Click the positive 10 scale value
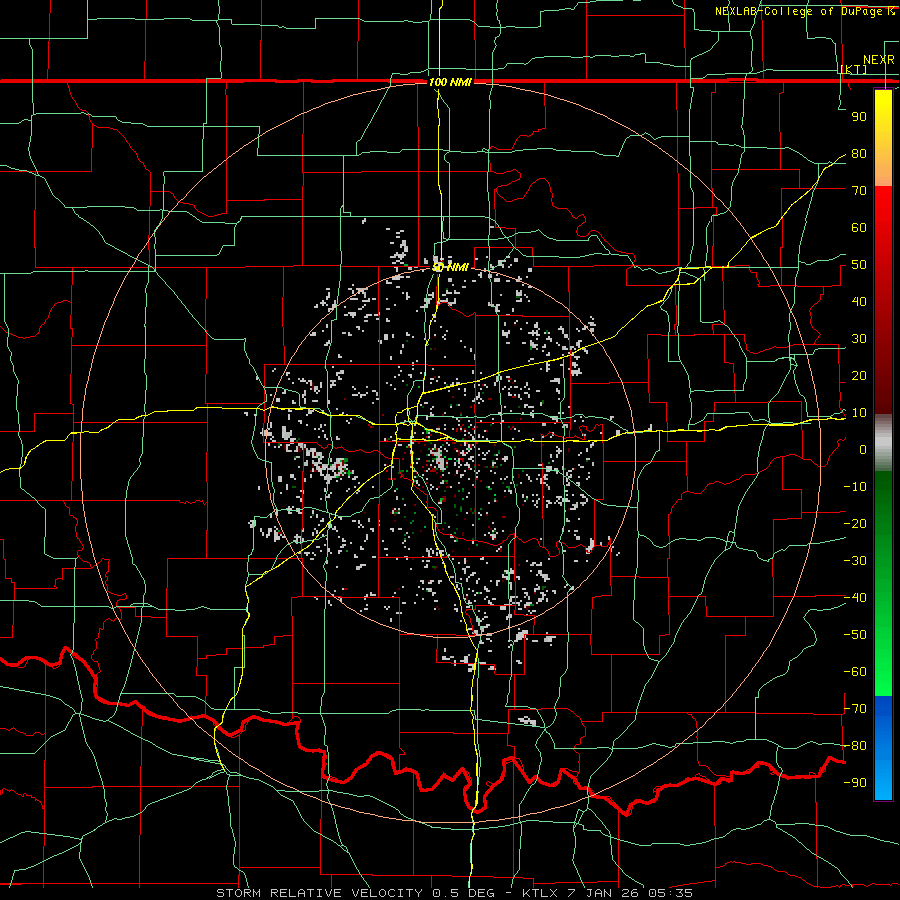 [x=859, y=413]
